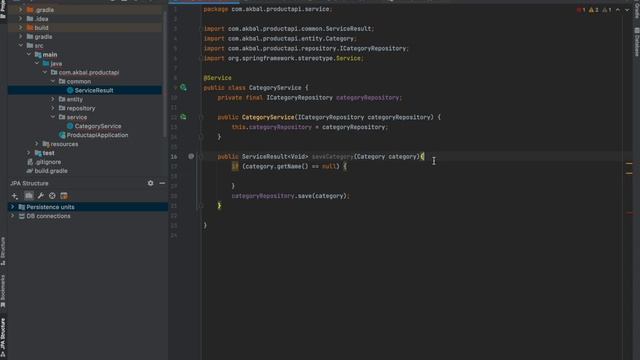The image size is (640, 360).
Task: Expand the .idea folder
Action: click(x=20, y=18)
